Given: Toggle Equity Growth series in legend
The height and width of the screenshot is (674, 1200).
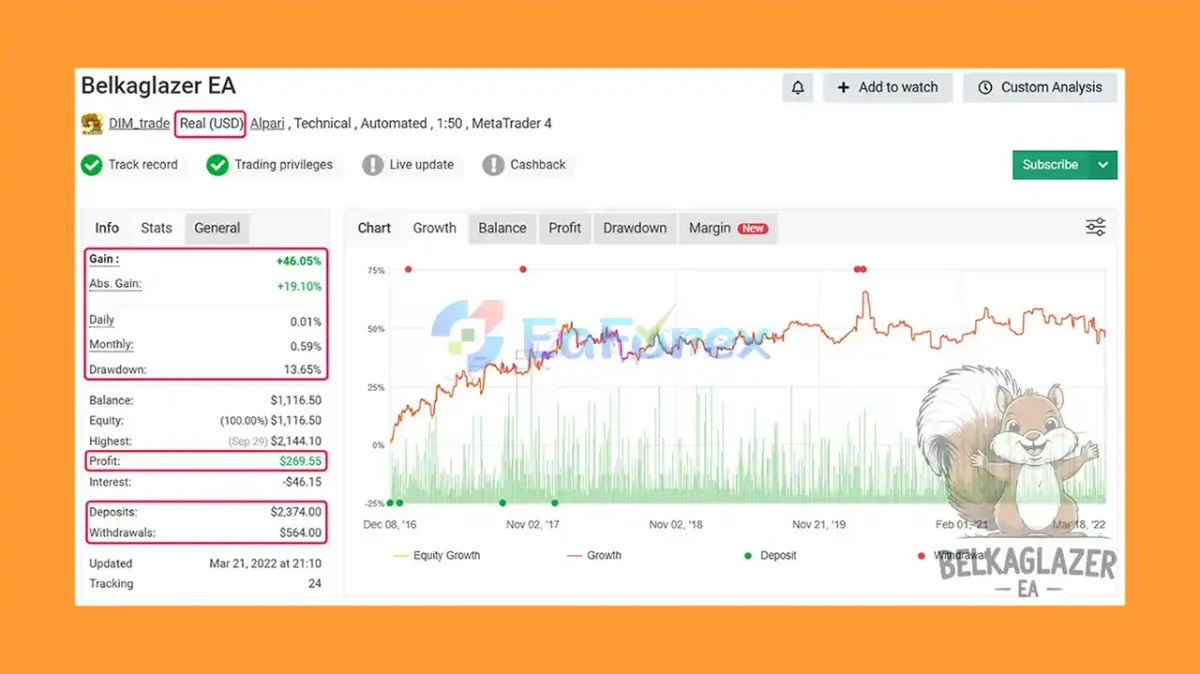Looking at the screenshot, I should click(437, 556).
